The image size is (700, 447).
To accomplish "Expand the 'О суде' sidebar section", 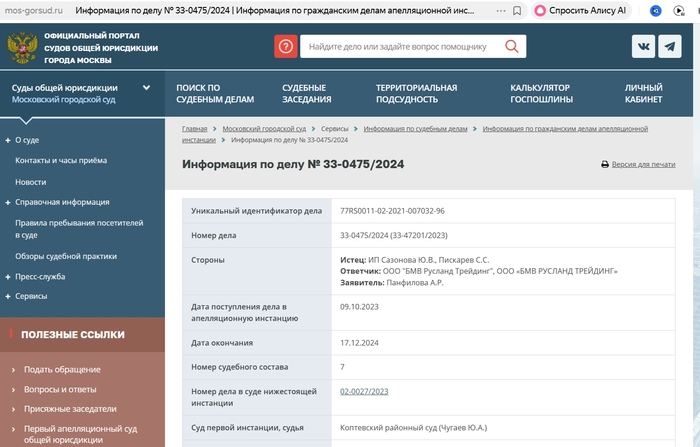I will (x=8, y=141).
